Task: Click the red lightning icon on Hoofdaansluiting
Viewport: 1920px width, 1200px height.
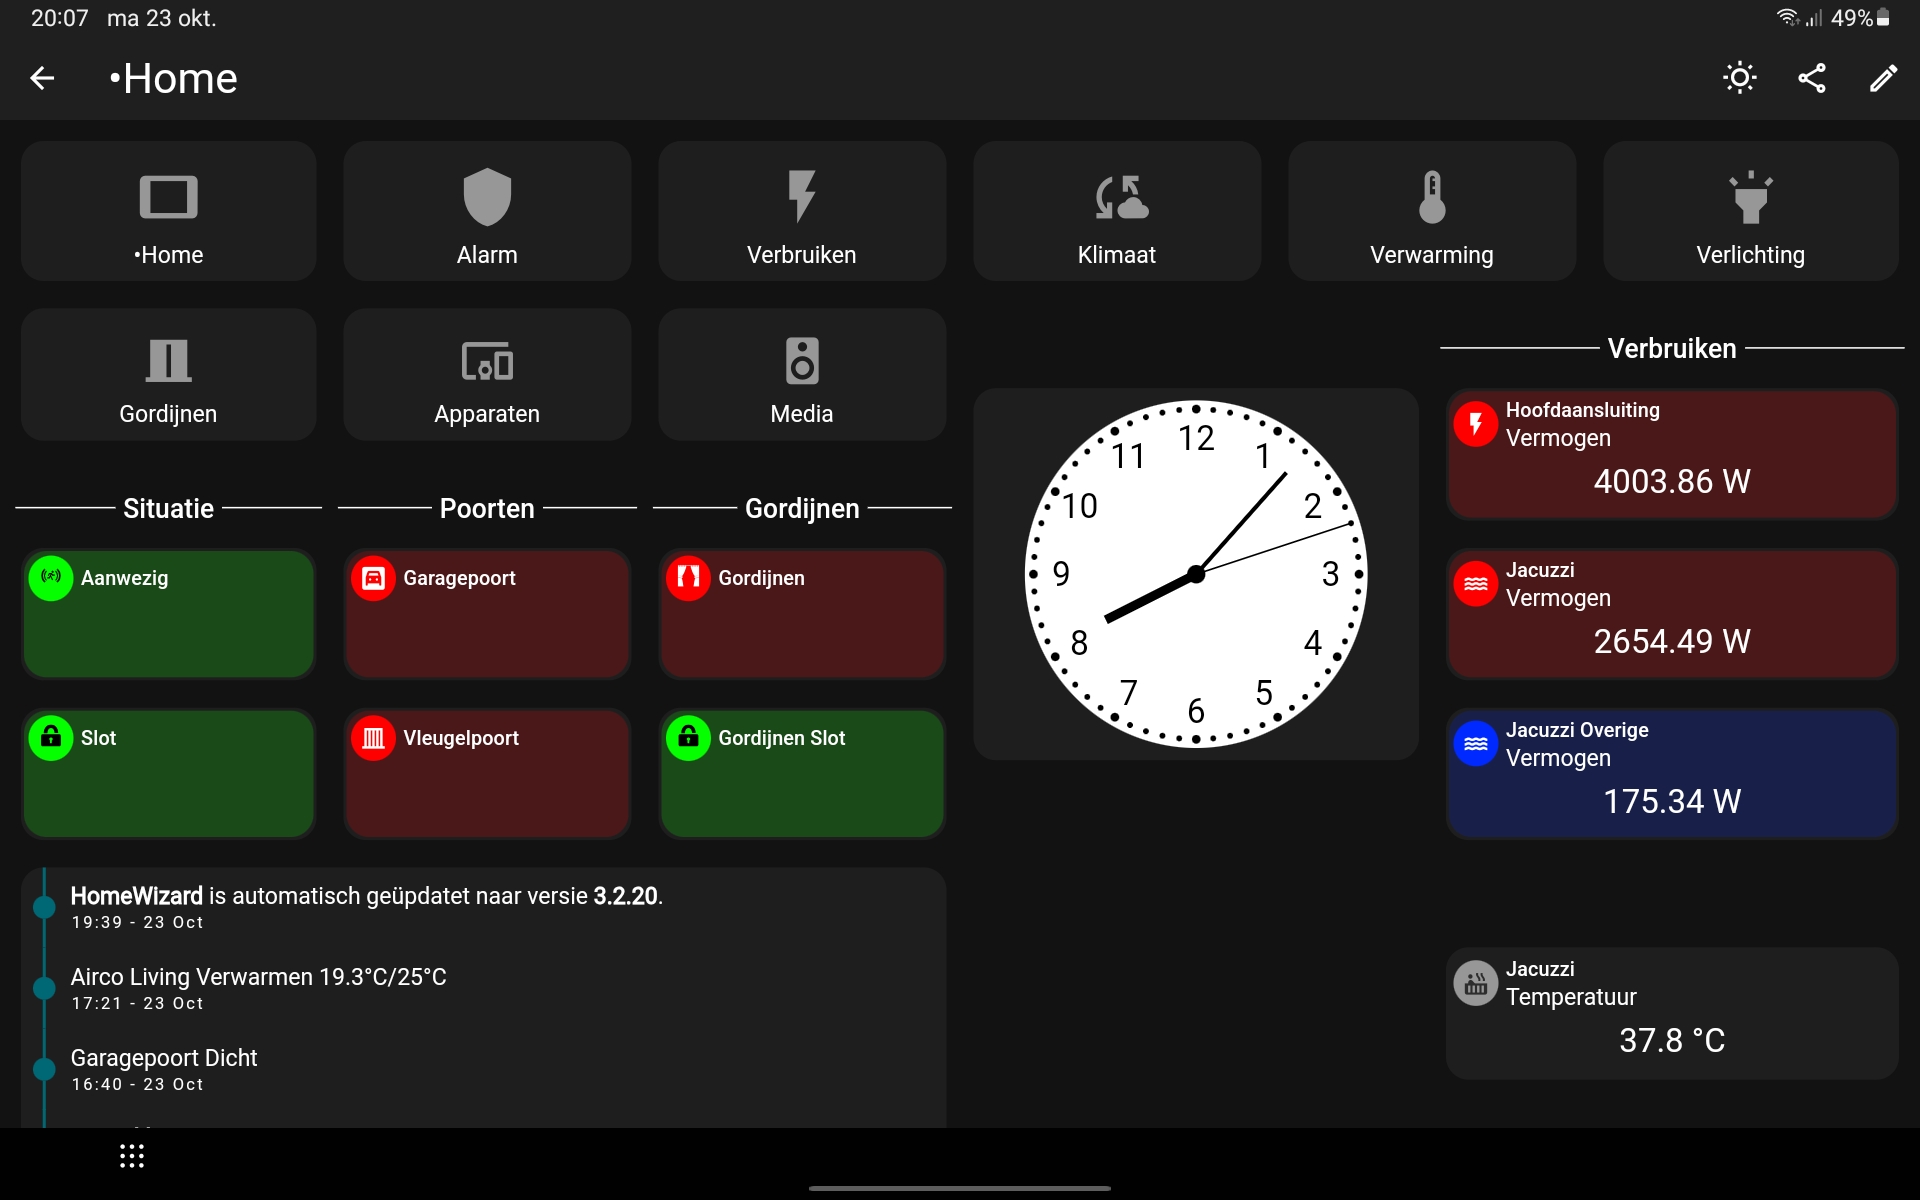Action: 1476,424
